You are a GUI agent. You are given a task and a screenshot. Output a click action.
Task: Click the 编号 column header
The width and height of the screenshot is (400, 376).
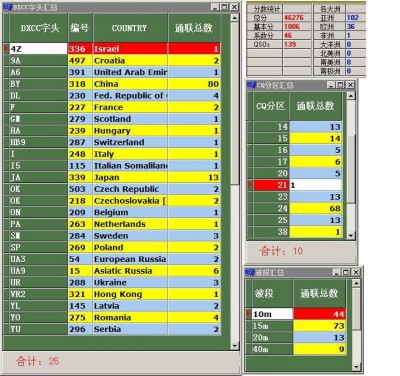[80, 28]
